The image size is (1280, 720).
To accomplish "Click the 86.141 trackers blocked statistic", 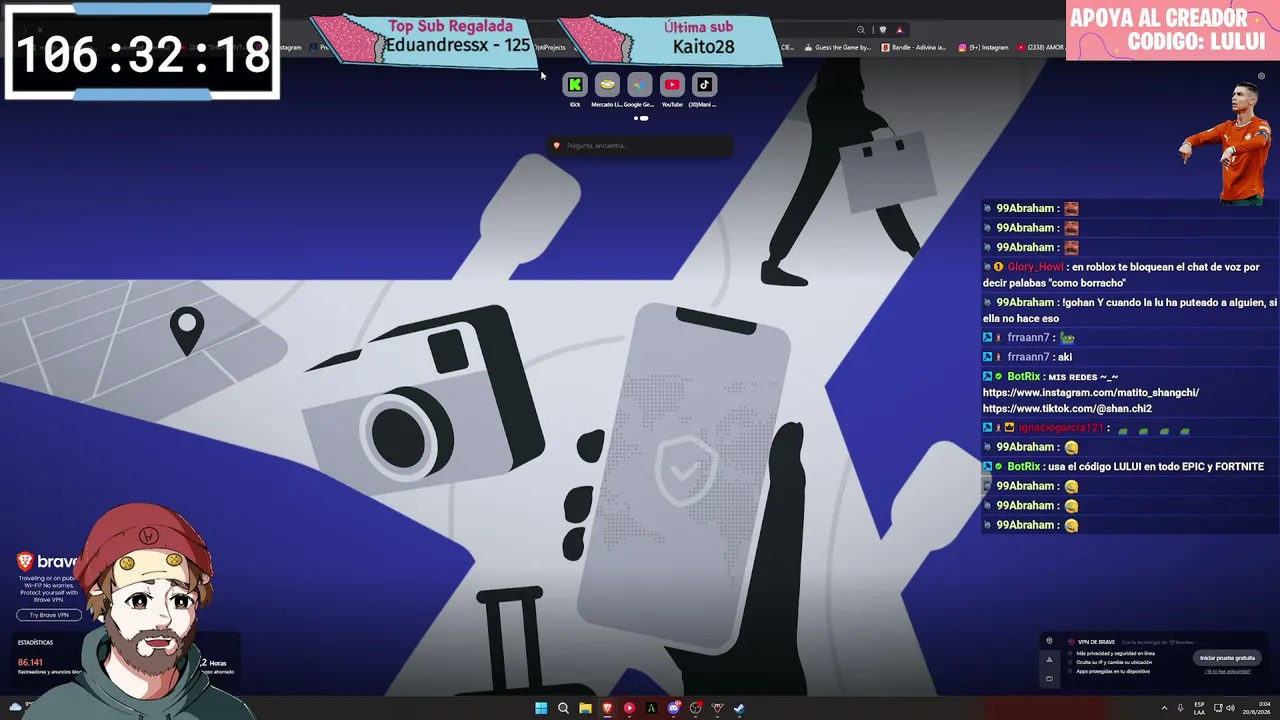I will coord(30,662).
